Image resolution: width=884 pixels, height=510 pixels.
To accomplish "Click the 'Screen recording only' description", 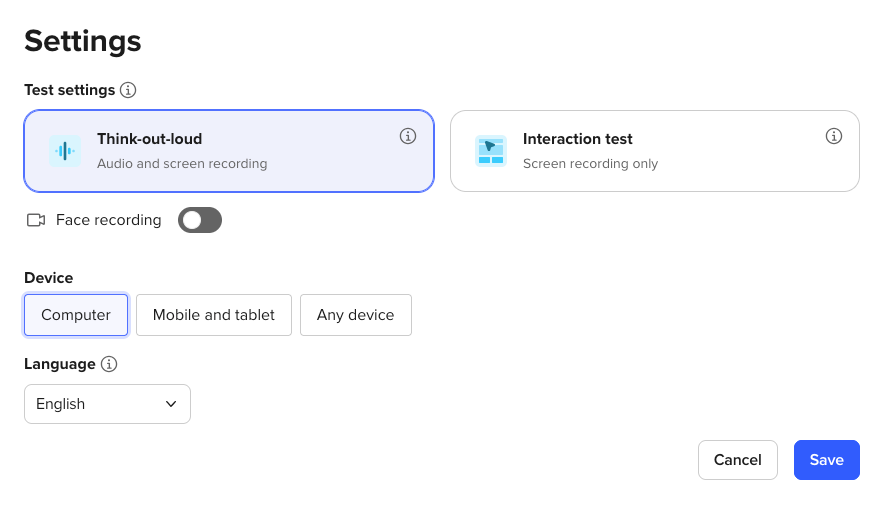I will tap(590, 163).
